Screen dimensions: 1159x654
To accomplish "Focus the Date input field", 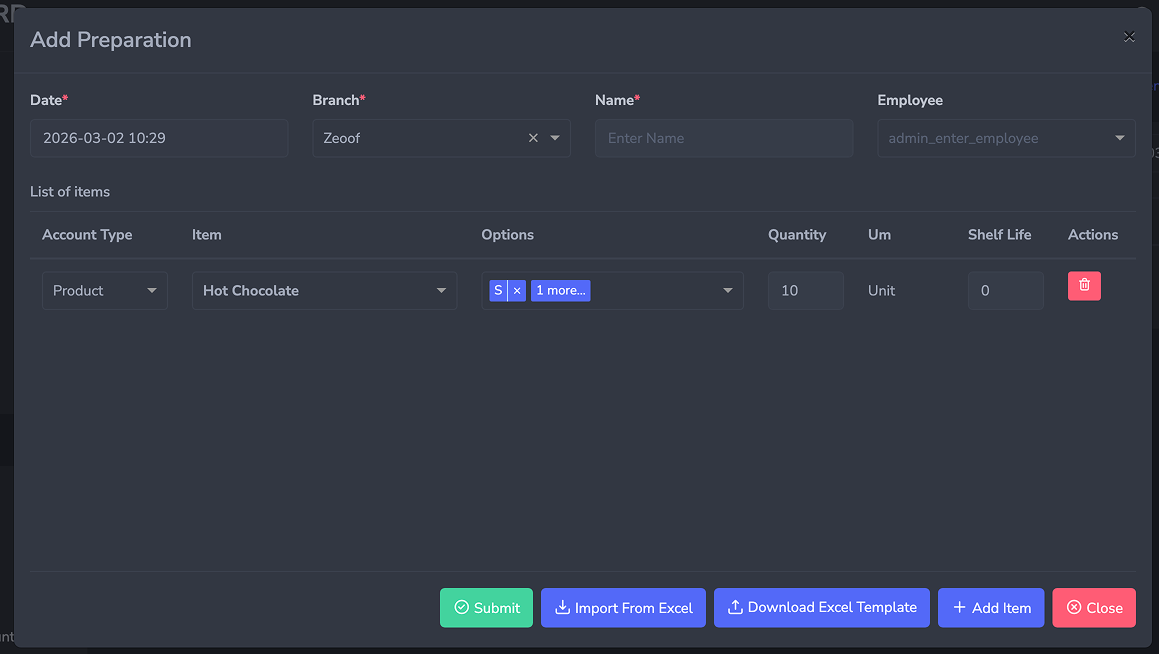I will point(159,138).
